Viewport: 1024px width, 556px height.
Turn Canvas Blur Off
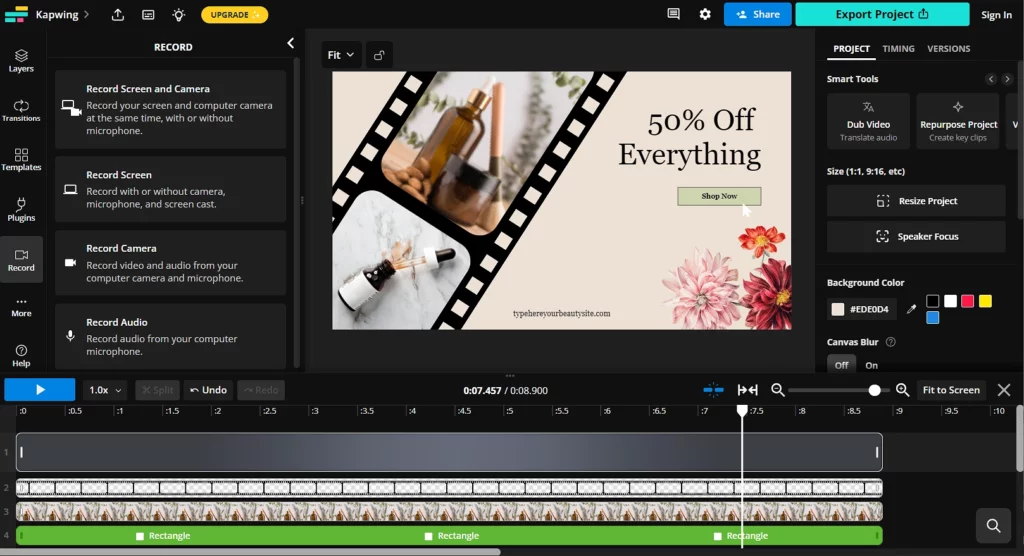point(841,365)
